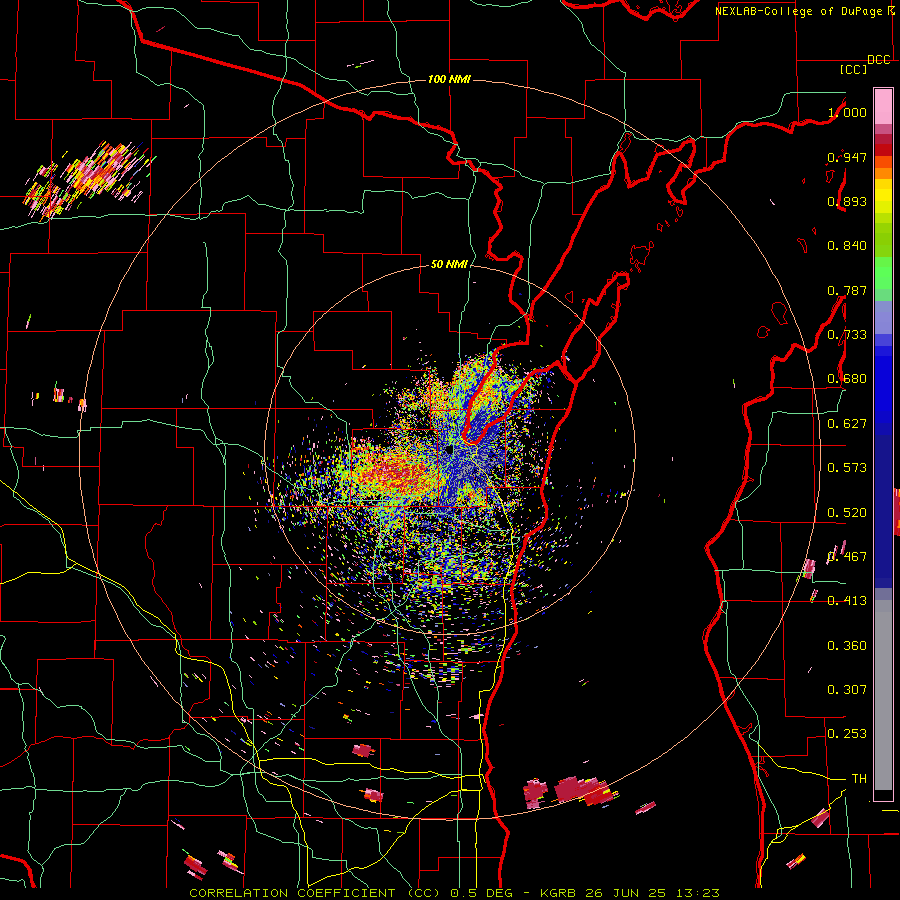Pick the gray band on color scale
This screenshot has width=900, height=900.
click(x=883, y=695)
